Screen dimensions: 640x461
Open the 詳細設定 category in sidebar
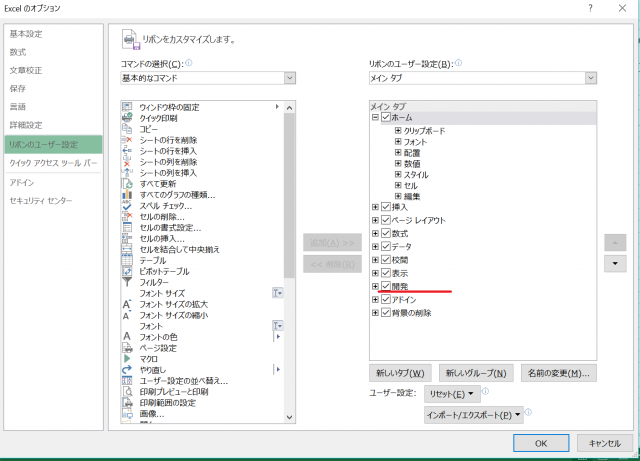click(26, 125)
